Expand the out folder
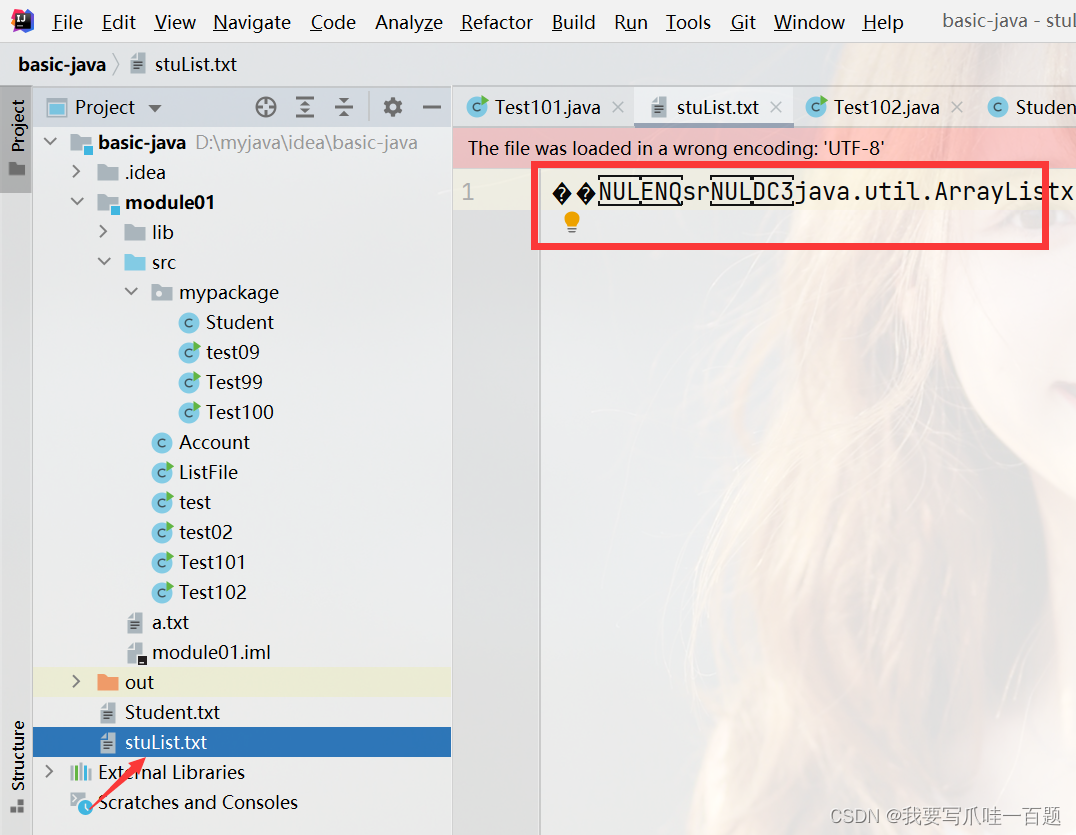 click(x=76, y=682)
